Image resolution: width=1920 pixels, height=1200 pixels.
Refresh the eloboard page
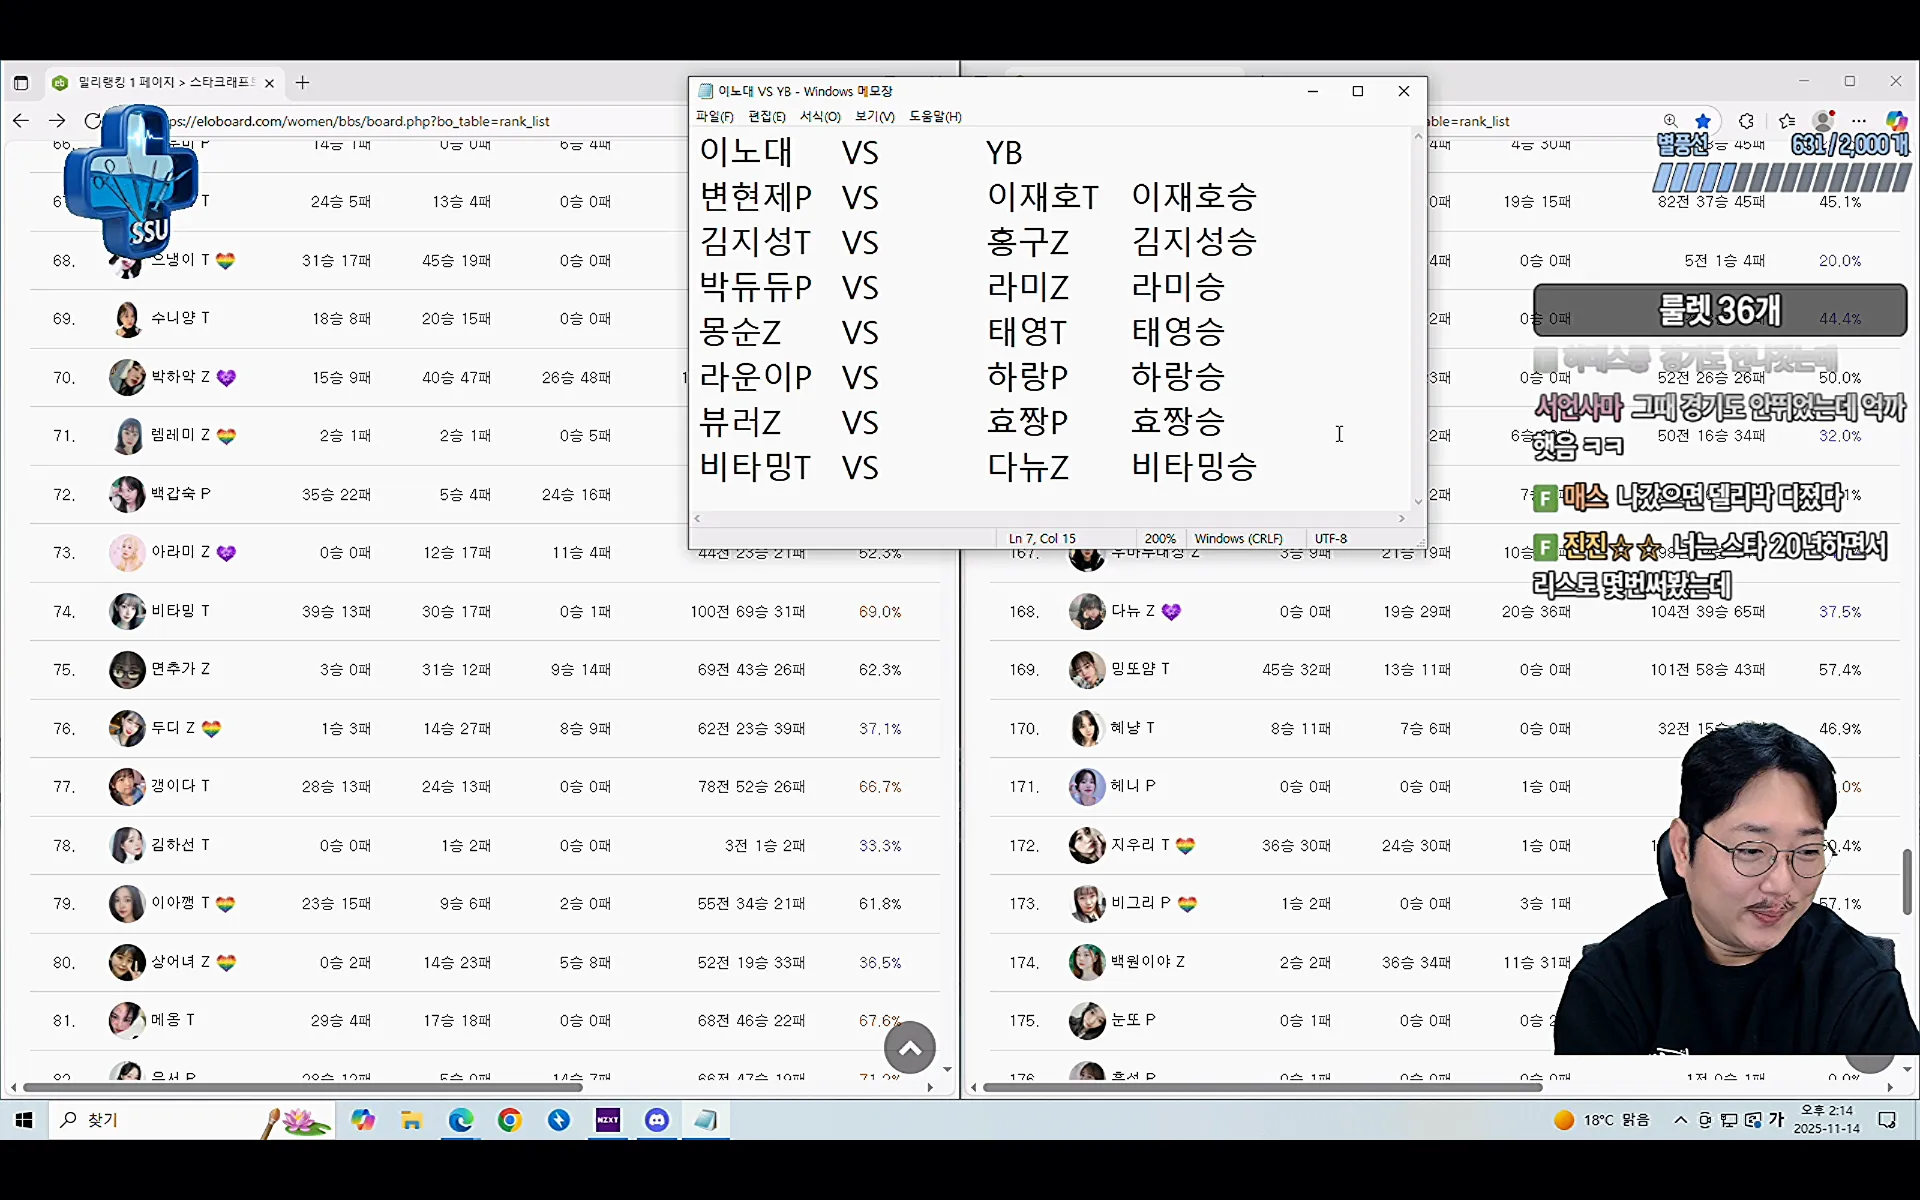coord(92,120)
